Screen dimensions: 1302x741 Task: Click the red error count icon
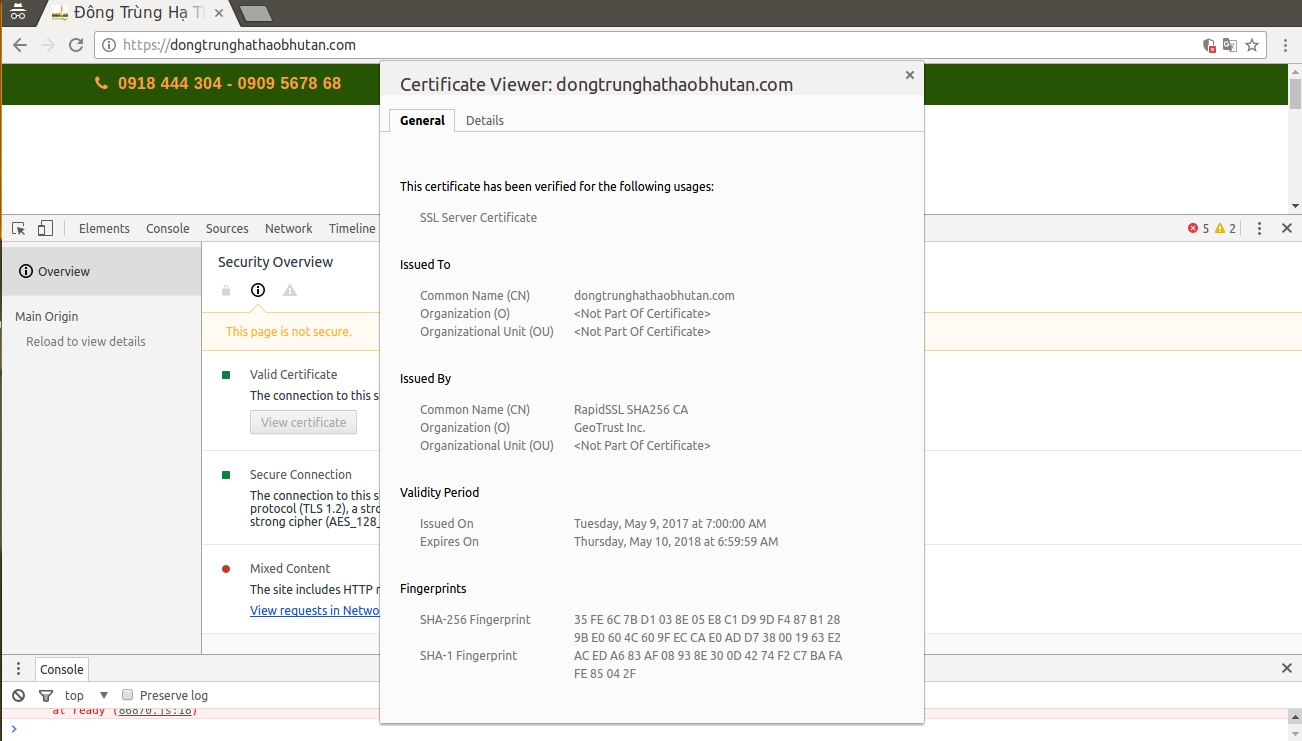coord(1193,228)
